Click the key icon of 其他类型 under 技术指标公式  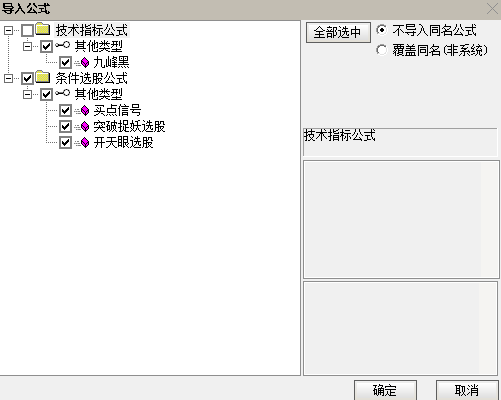[x=62, y=45]
